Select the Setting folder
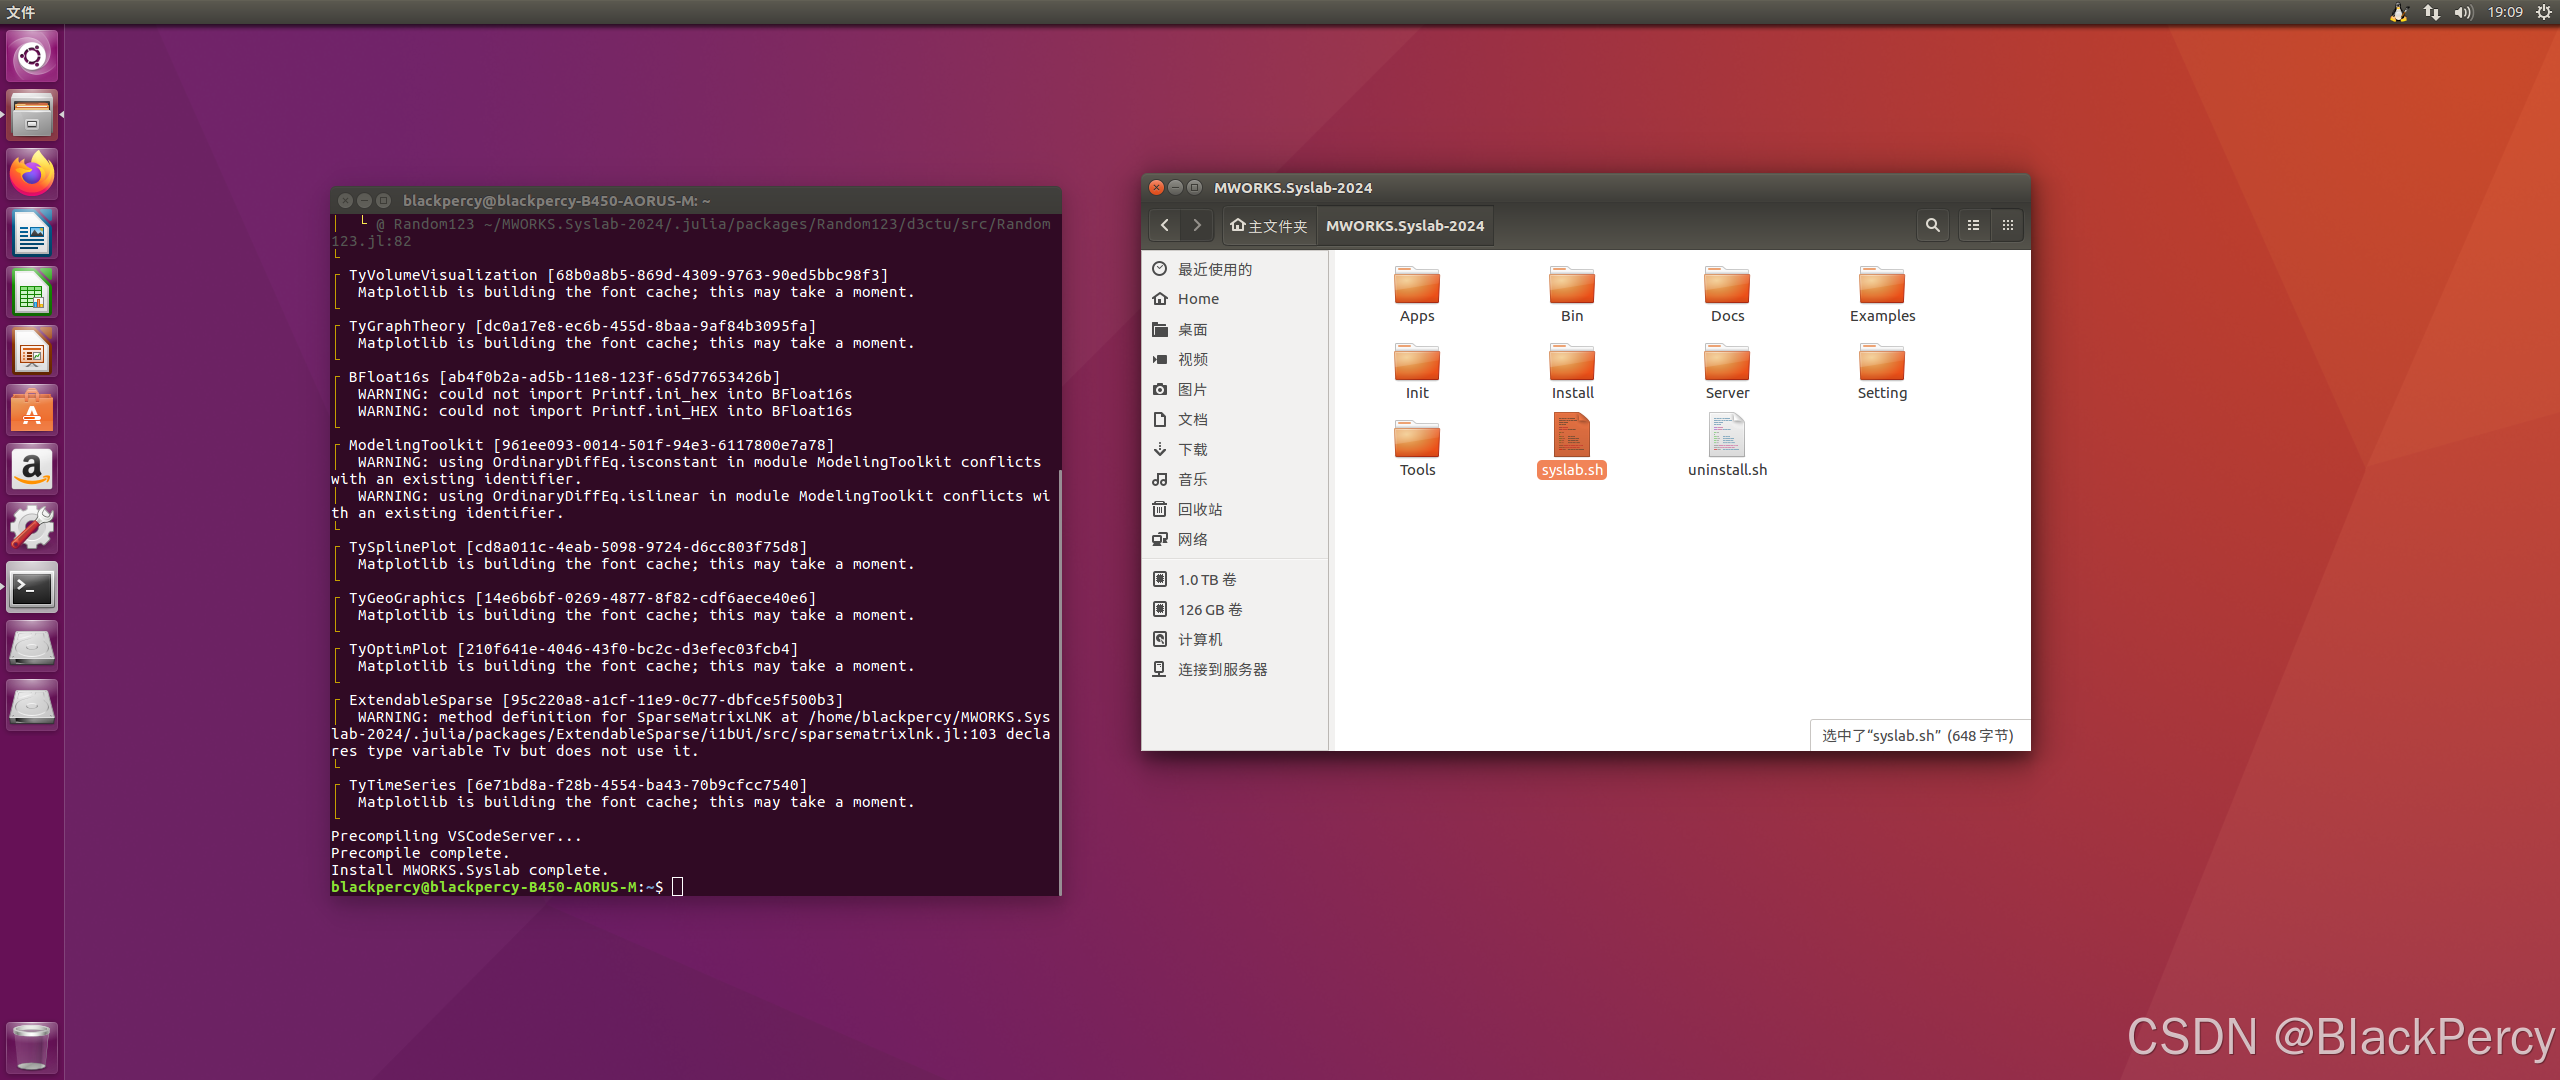Screen dimensions: 2560x1080 (x=1882, y=372)
